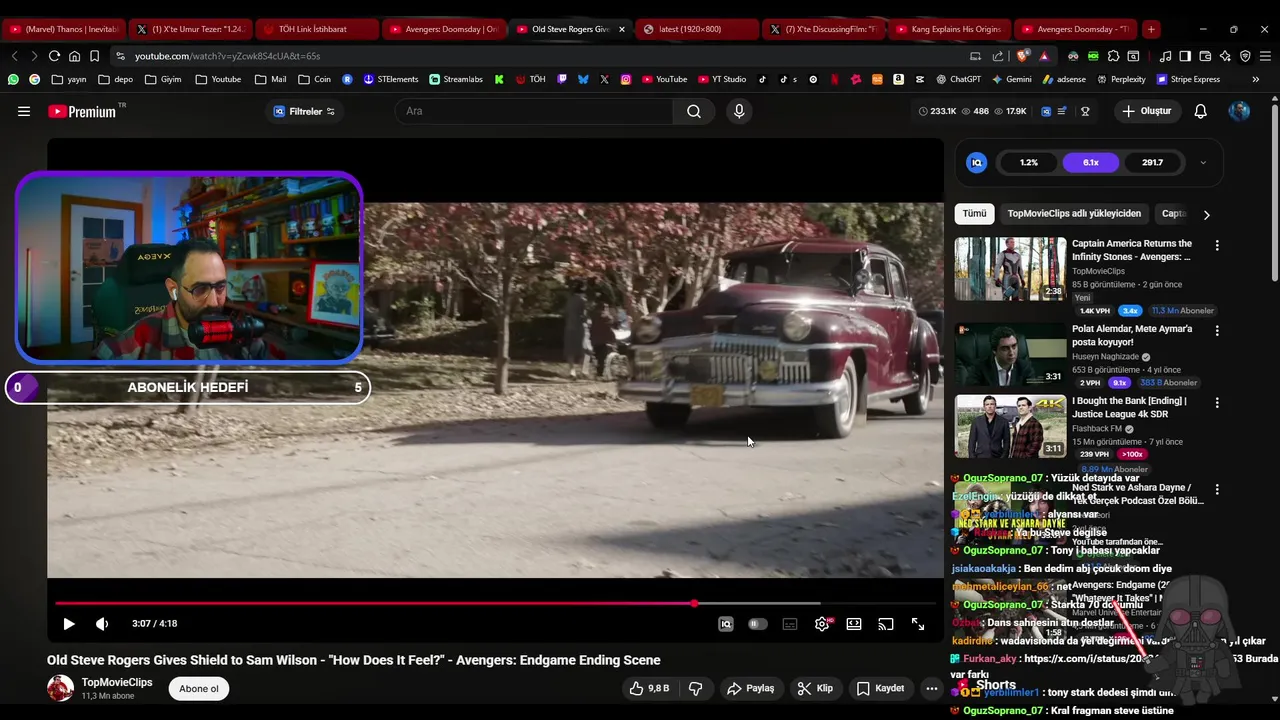Show hidden bookmarks with the double chevron
Viewport: 1280px width, 720px height.
click(x=1255, y=79)
